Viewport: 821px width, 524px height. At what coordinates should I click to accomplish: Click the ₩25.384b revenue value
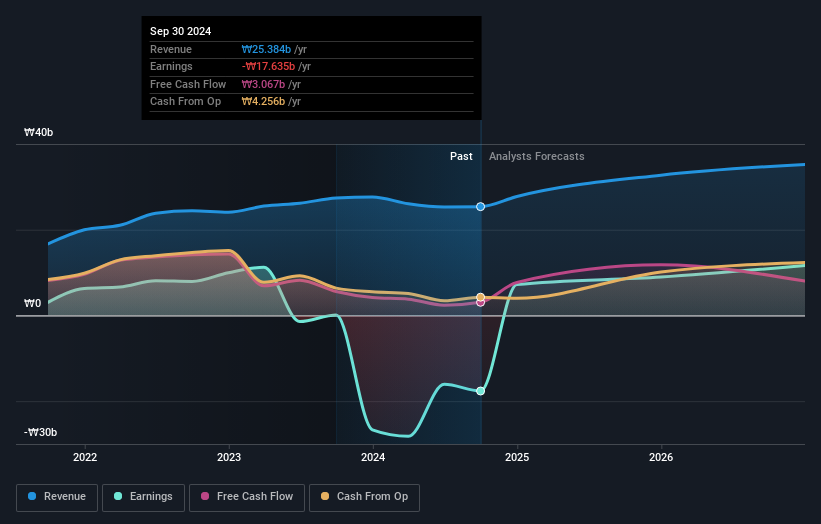pyautogui.click(x=266, y=49)
